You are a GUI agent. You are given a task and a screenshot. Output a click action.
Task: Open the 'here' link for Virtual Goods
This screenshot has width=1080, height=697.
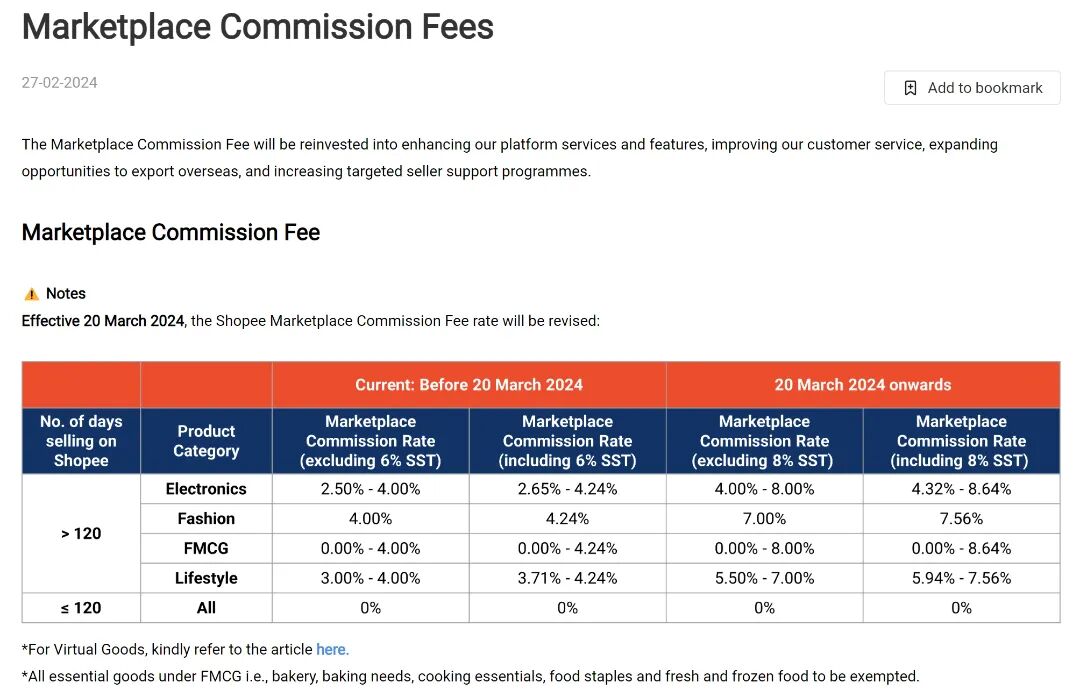(332, 649)
